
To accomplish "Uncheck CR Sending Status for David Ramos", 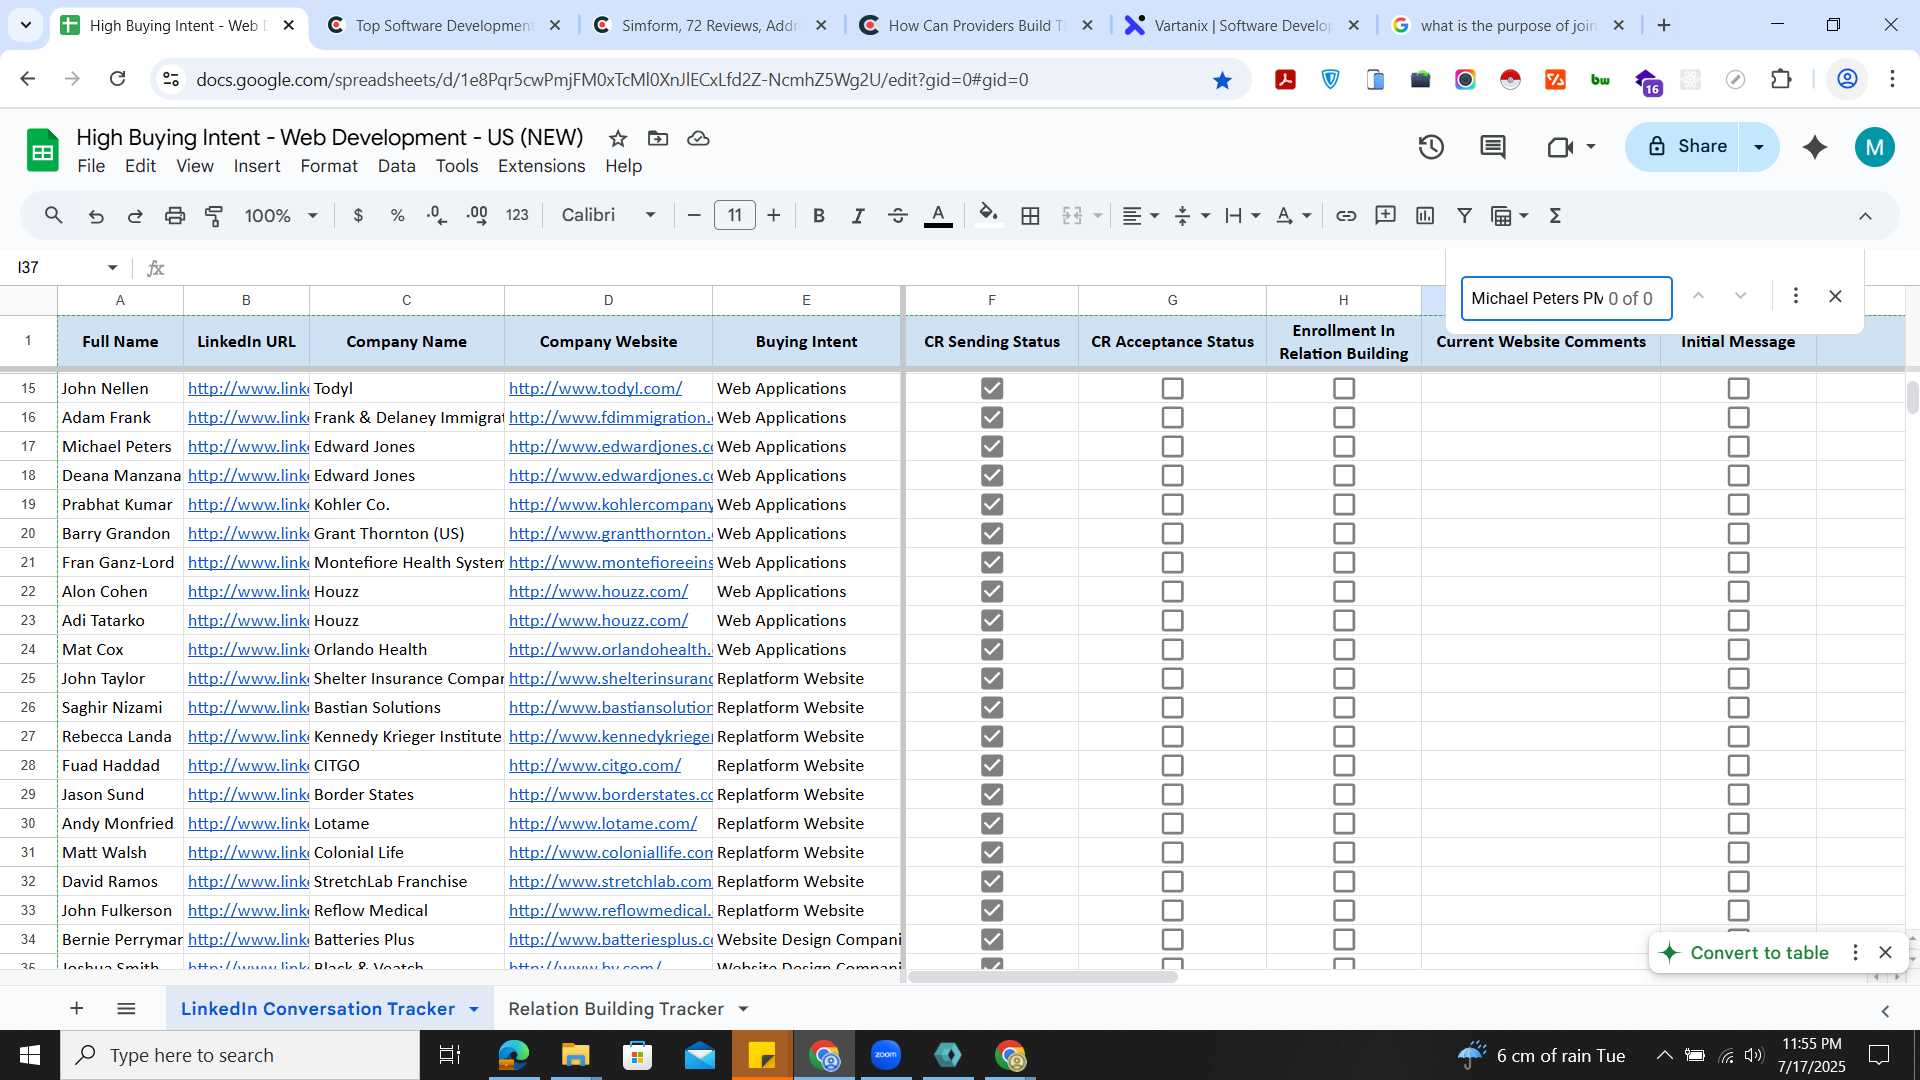I will (x=992, y=881).
